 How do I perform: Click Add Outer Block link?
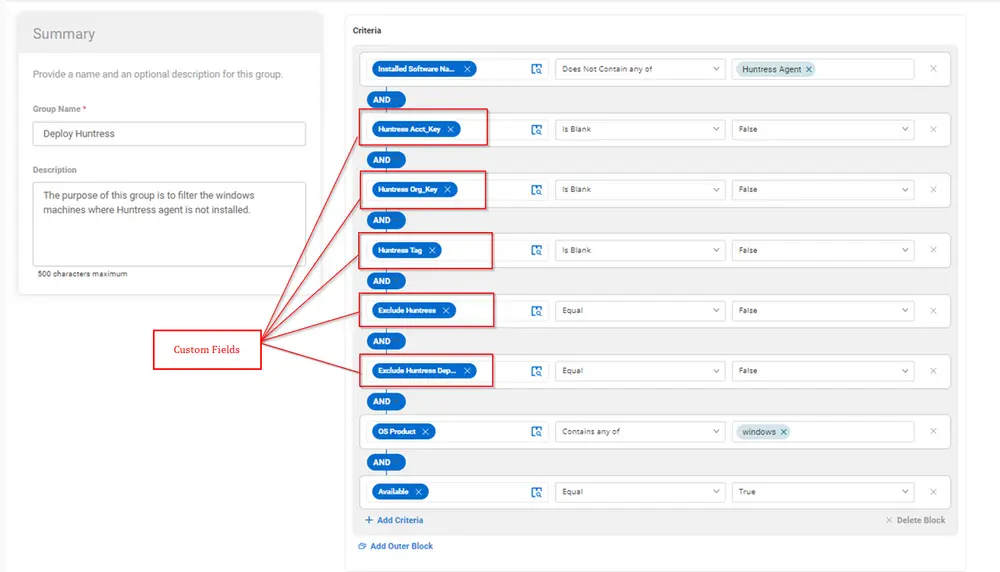(x=395, y=546)
